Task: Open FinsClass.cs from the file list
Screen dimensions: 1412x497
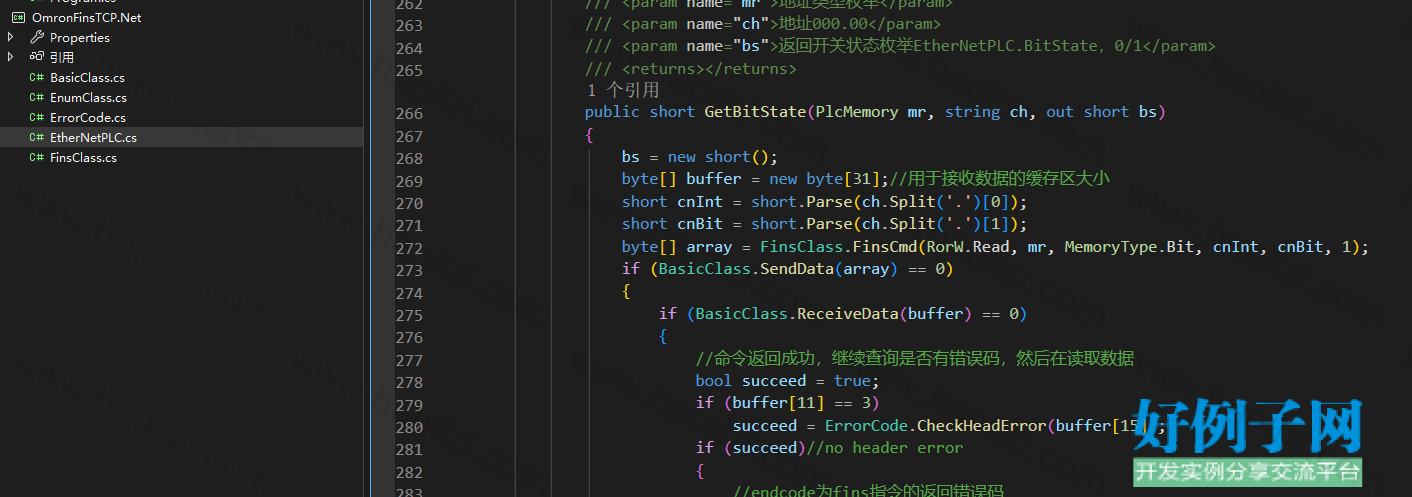Action: coord(83,157)
